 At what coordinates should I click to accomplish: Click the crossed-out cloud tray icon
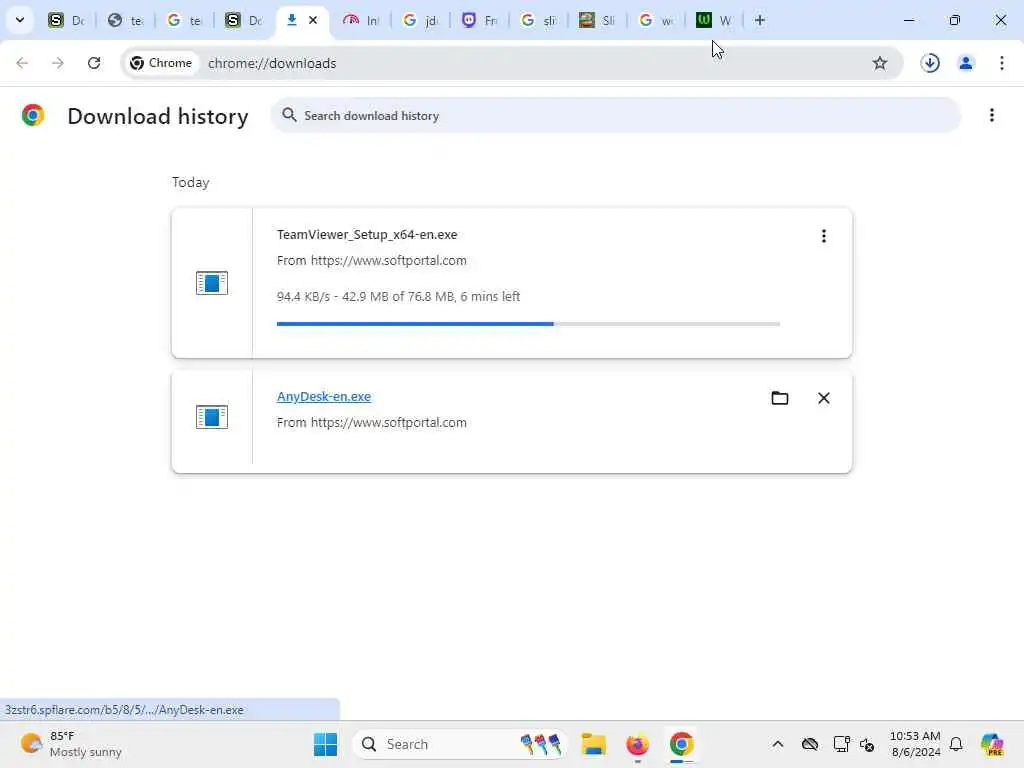pyautogui.click(x=810, y=744)
